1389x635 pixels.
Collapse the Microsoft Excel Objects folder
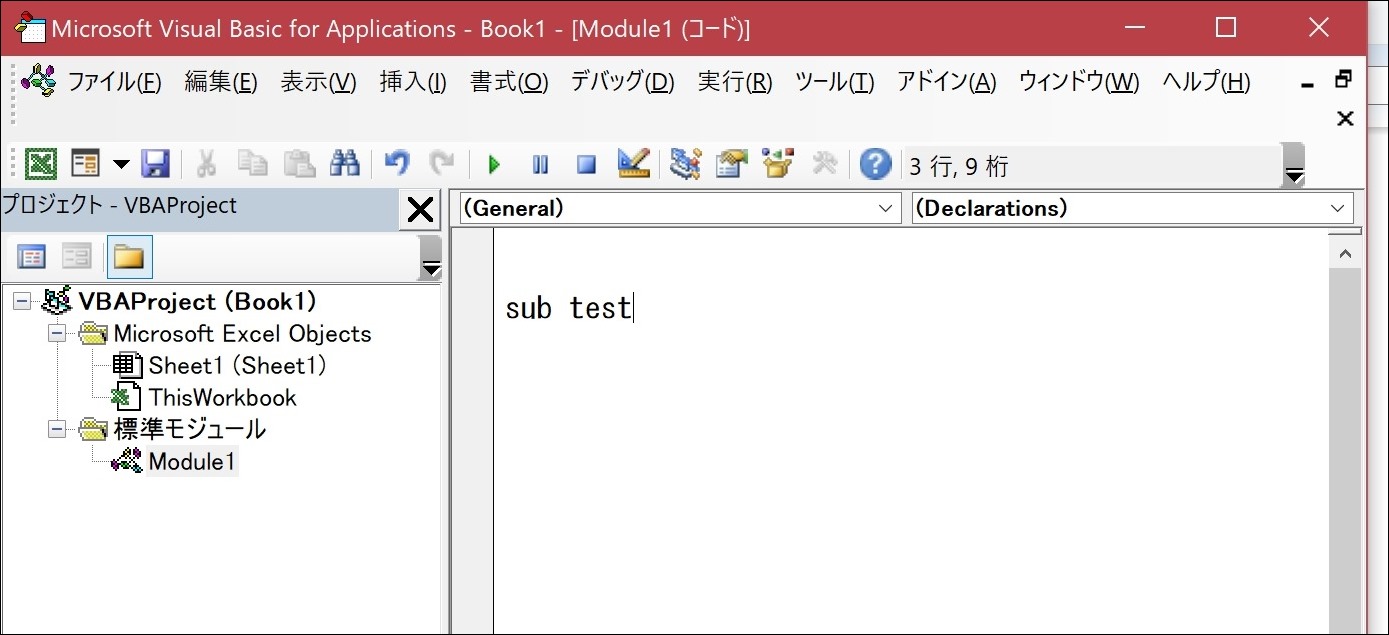[58, 334]
